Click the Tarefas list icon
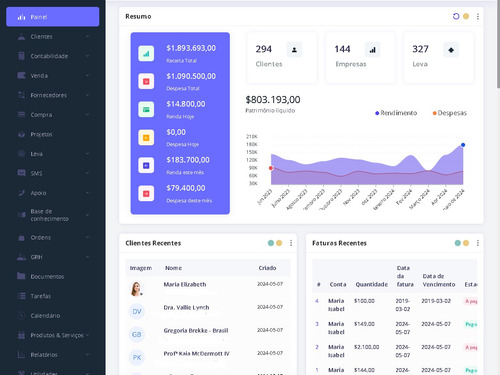Image resolution: width=500 pixels, height=375 pixels. [21, 296]
